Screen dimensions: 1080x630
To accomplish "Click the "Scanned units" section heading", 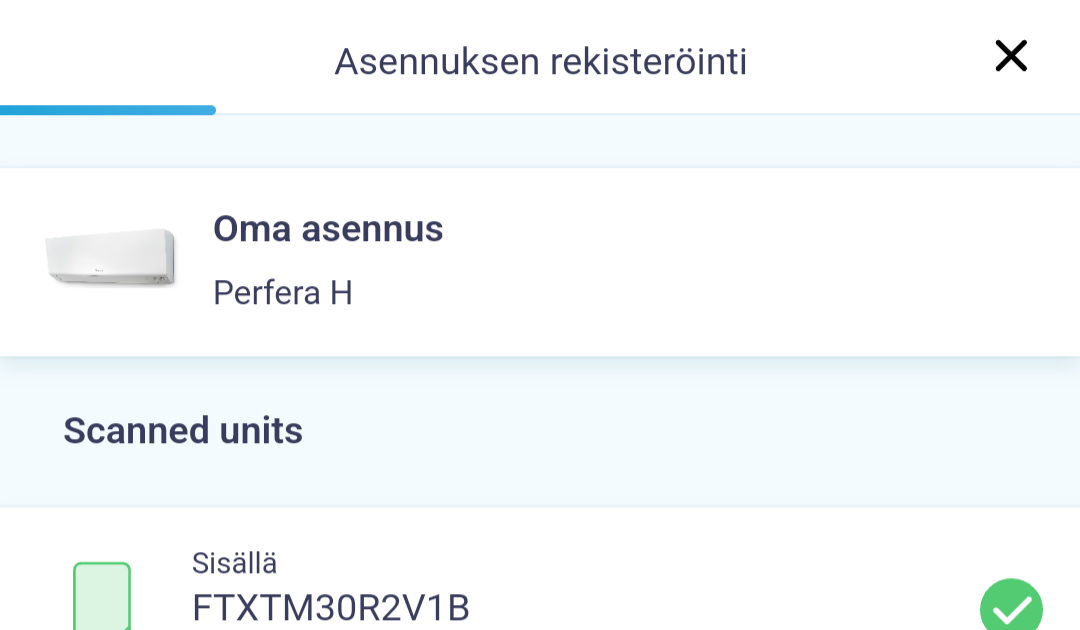I will click(x=183, y=430).
